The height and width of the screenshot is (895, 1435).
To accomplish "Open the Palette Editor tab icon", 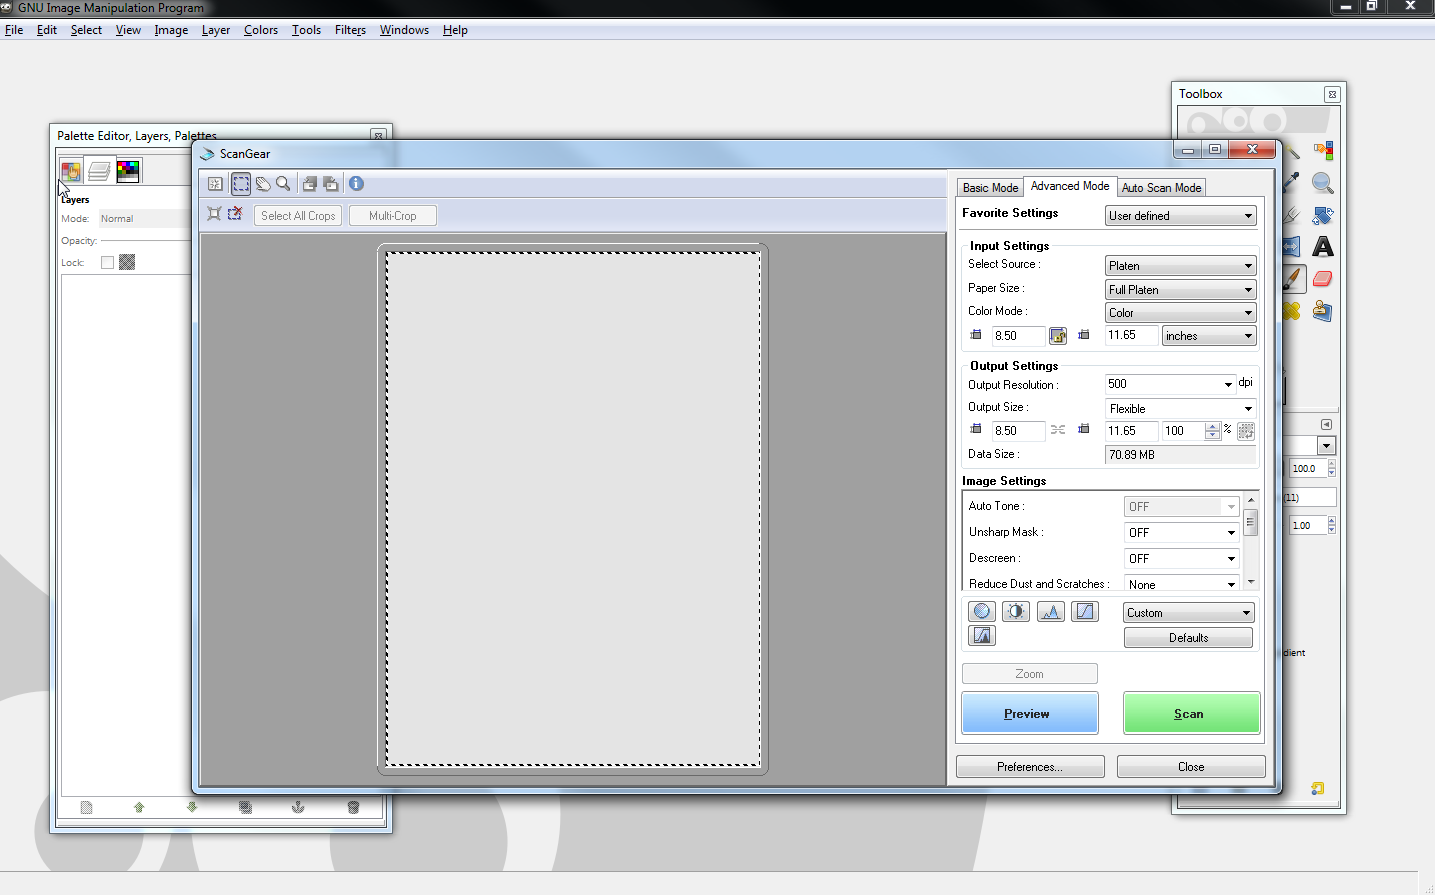I will [71, 171].
